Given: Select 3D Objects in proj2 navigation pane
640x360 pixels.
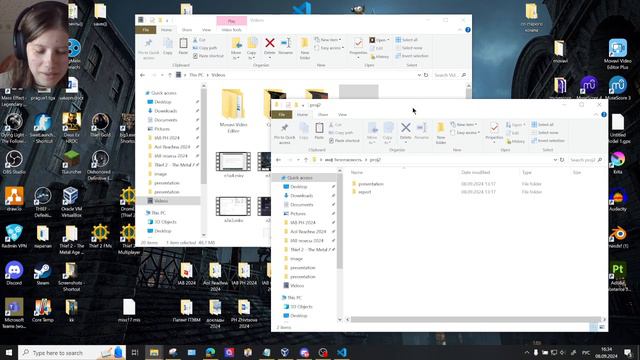Looking at the screenshot, I should (x=301, y=307).
